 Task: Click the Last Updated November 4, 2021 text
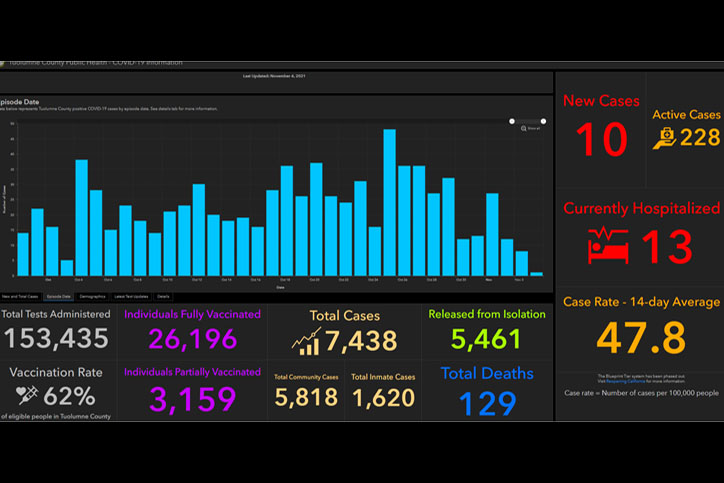pos(274,76)
